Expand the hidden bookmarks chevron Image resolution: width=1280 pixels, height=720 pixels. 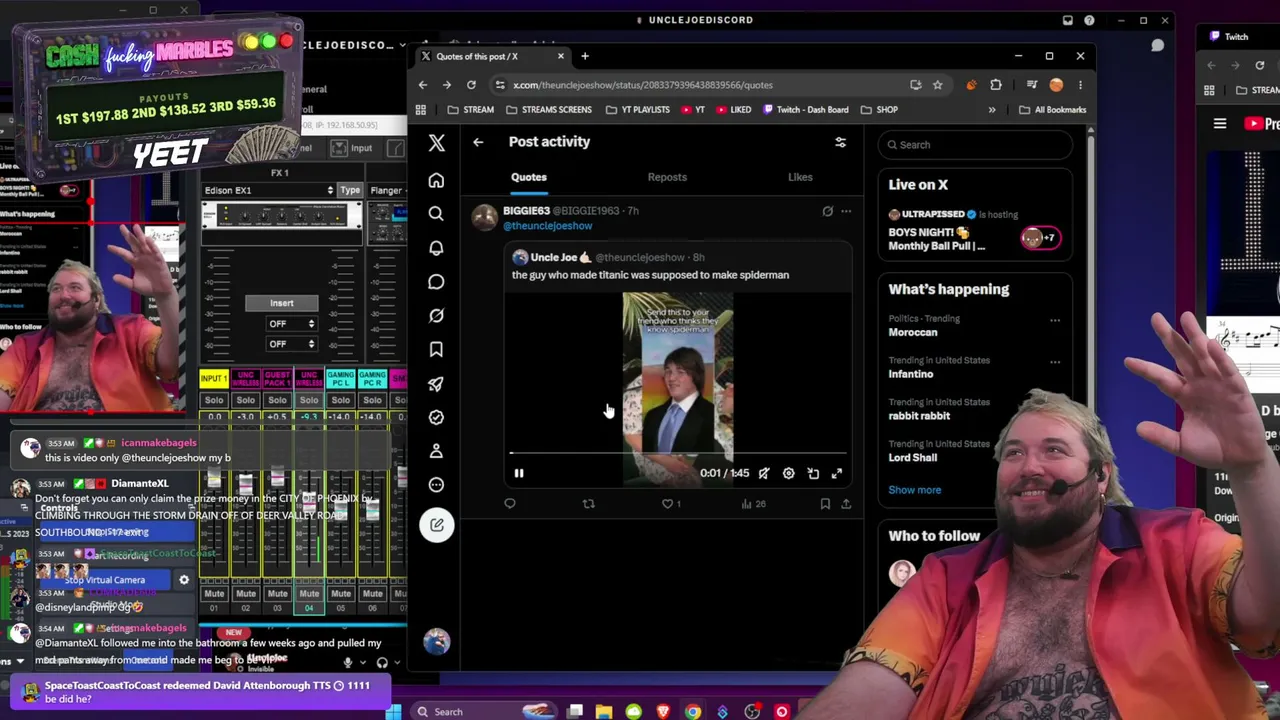click(992, 110)
